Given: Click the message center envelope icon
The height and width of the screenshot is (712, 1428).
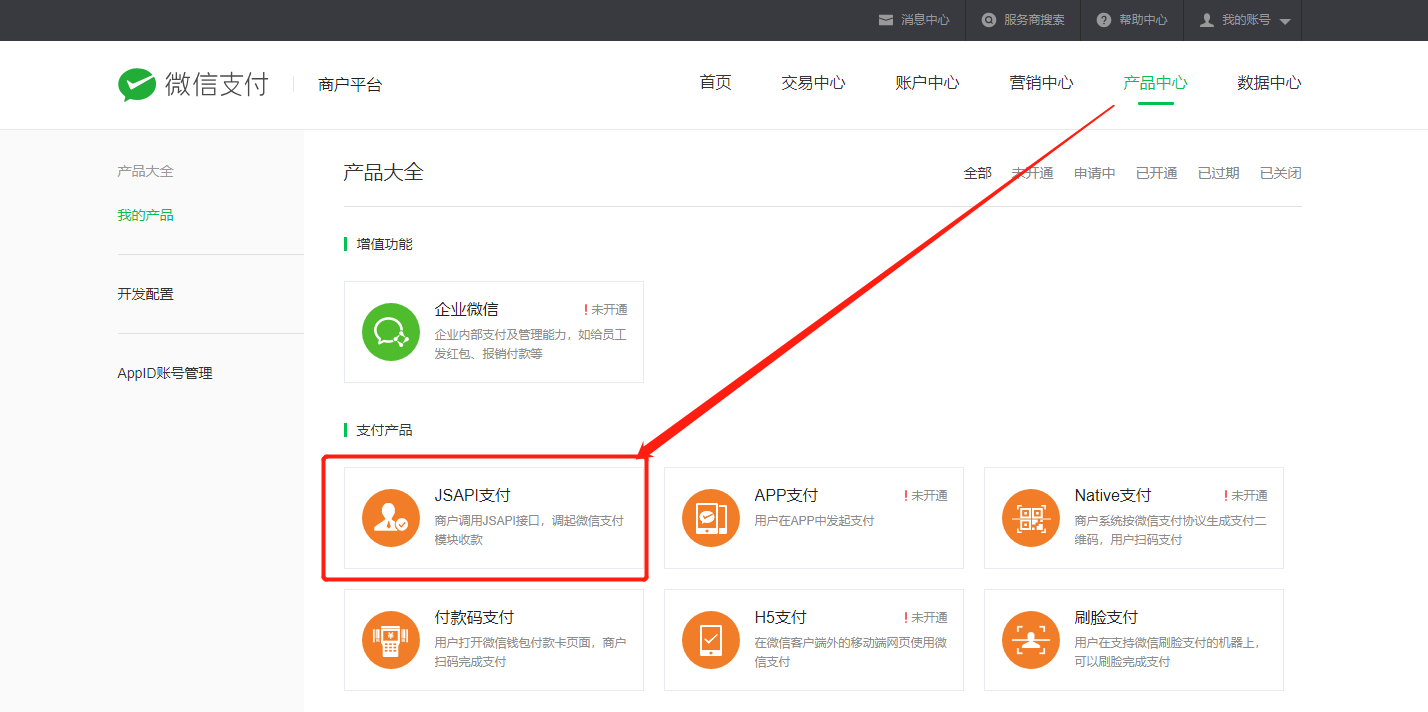Looking at the screenshot, I should [885, 20].
